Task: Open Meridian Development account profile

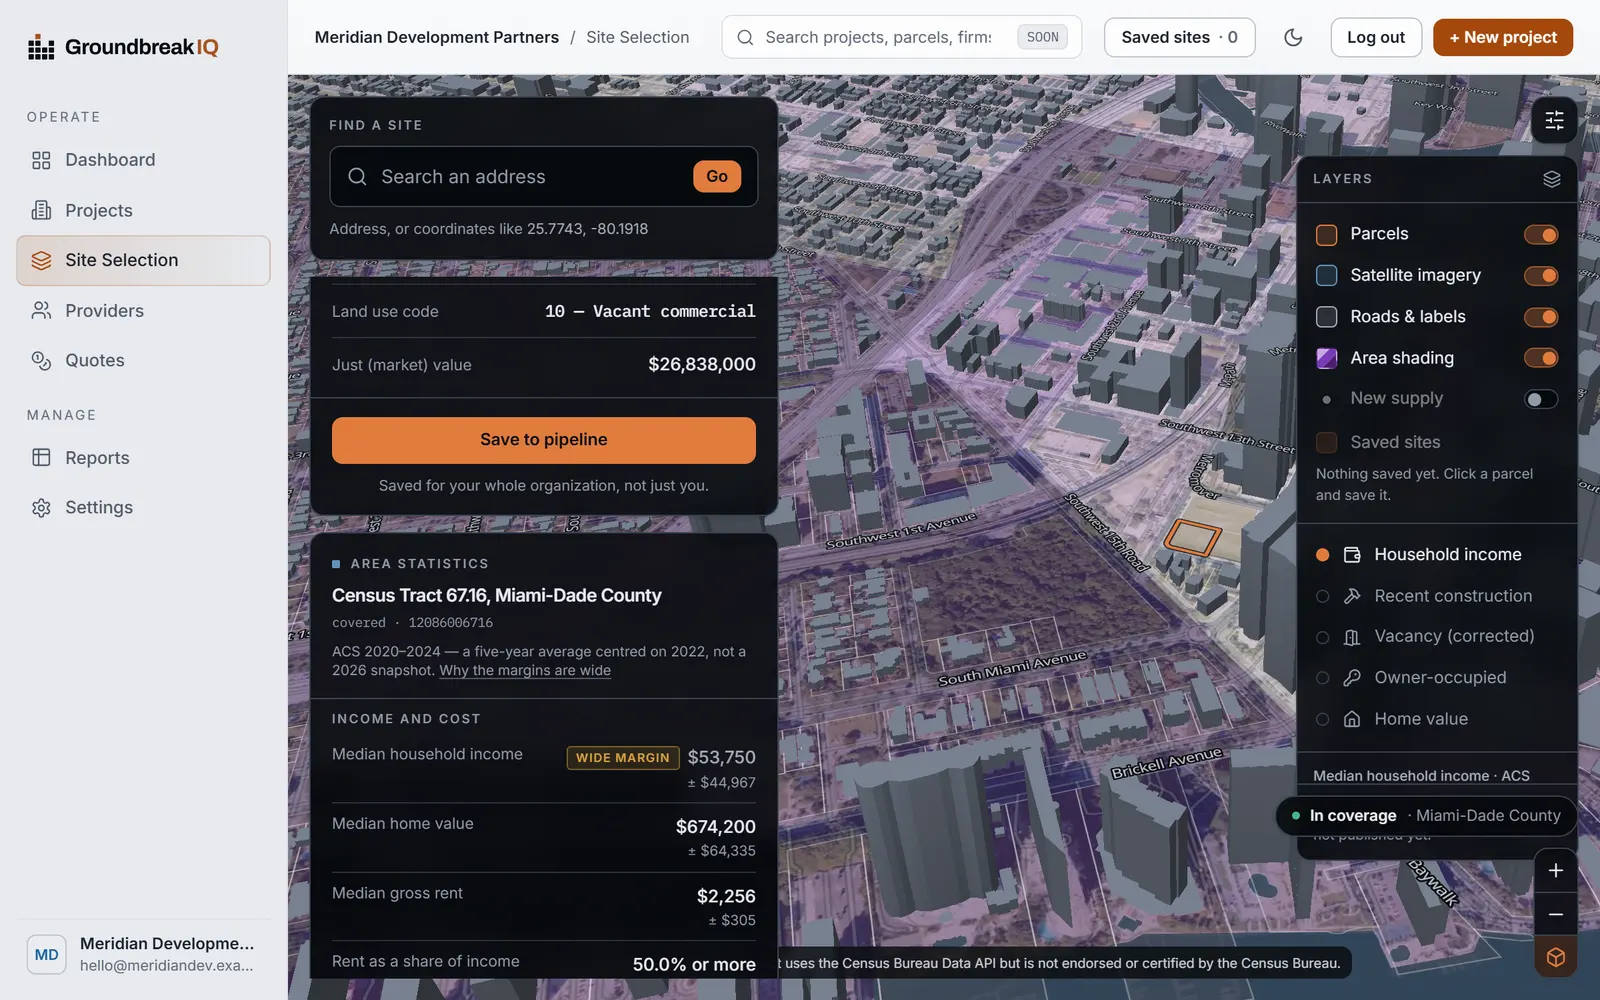Action: (x=143, y=954)
